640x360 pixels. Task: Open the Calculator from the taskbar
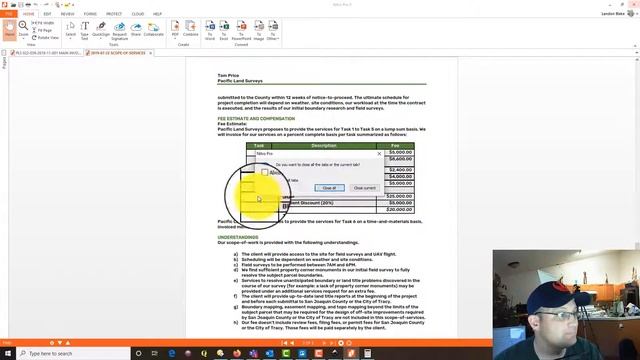(367, 353)
